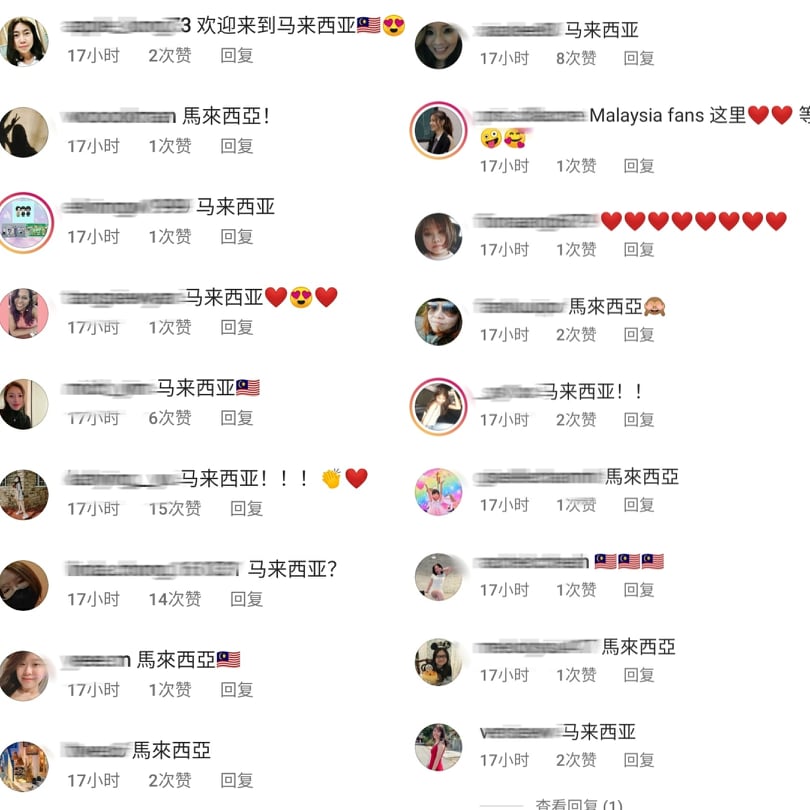This screenshot has height=810, width=810.
Task: Open the story-ring avatar beside Malaysia fans comment
Action: [439, 130]
